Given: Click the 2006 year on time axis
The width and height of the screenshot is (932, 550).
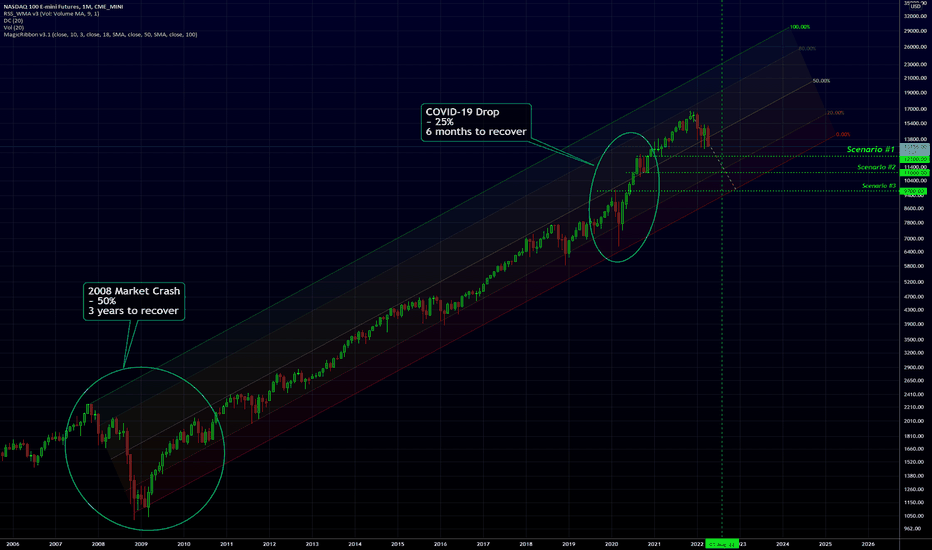Looking at the screenshot, I should tap(12, 544).
